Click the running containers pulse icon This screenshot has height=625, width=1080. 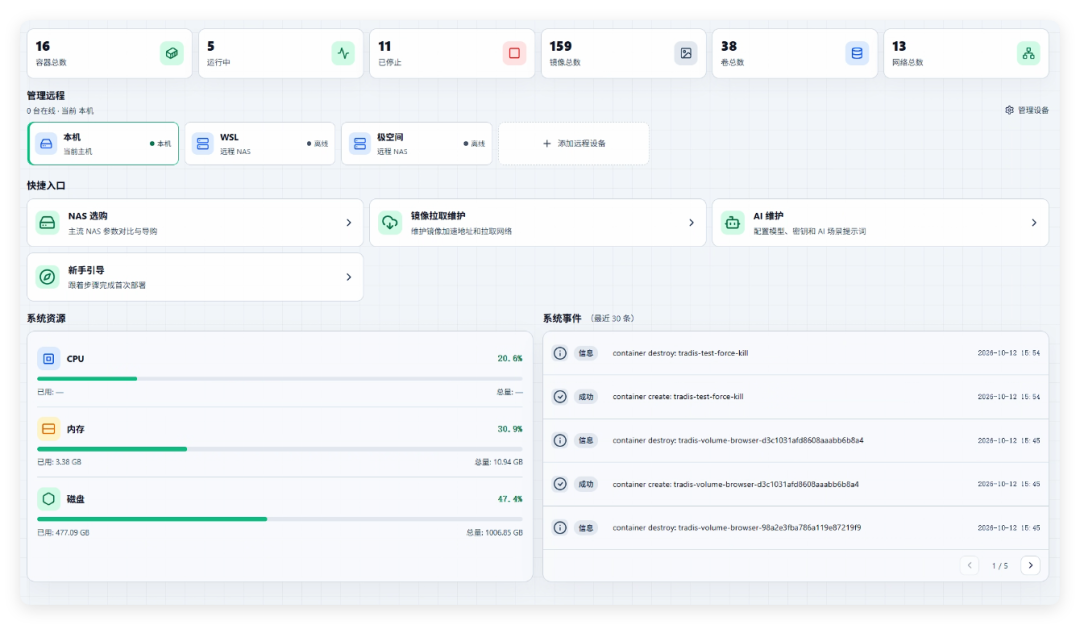pyautogui.click(x=343, y=53)
